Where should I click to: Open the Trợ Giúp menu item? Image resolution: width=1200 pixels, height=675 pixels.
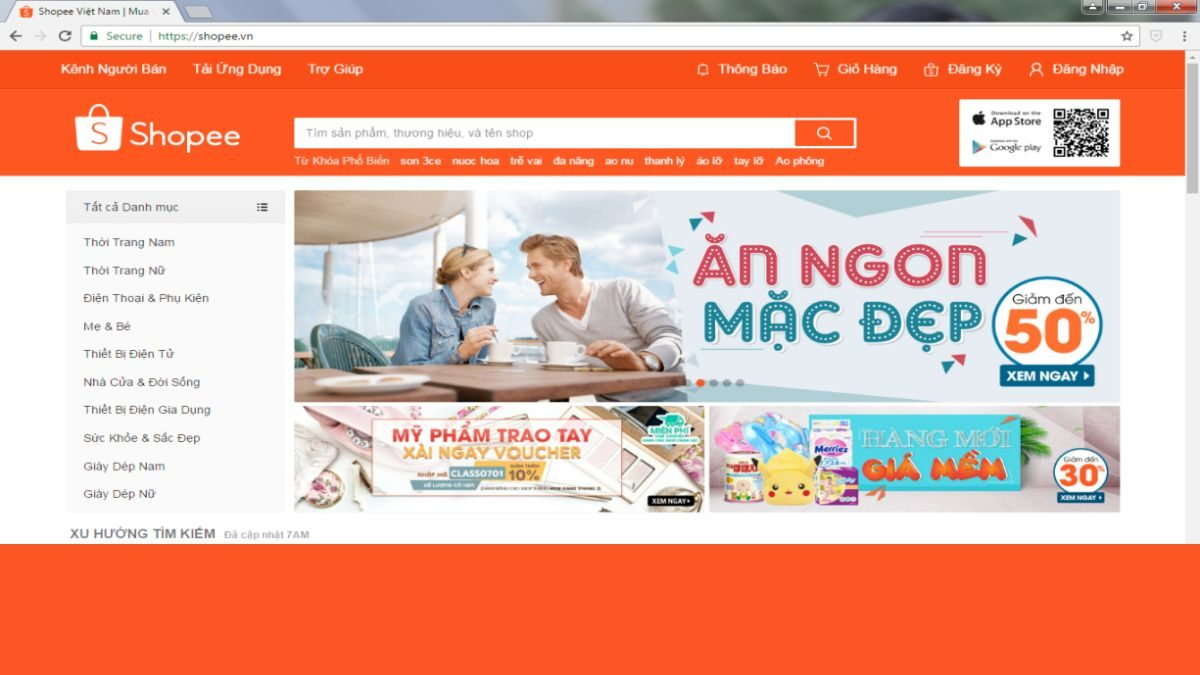335,70
